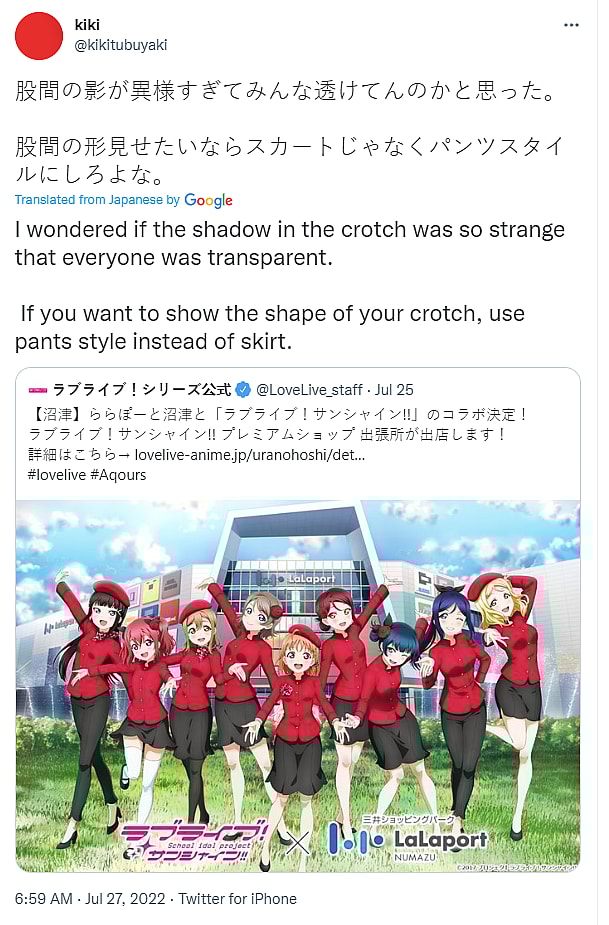
Task: Open the three-dot more options menu
Action: (x=571, y=25)
